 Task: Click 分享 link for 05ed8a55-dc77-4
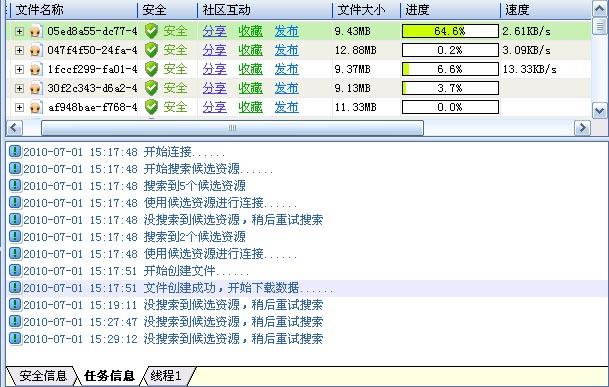[x=214, y=31]
